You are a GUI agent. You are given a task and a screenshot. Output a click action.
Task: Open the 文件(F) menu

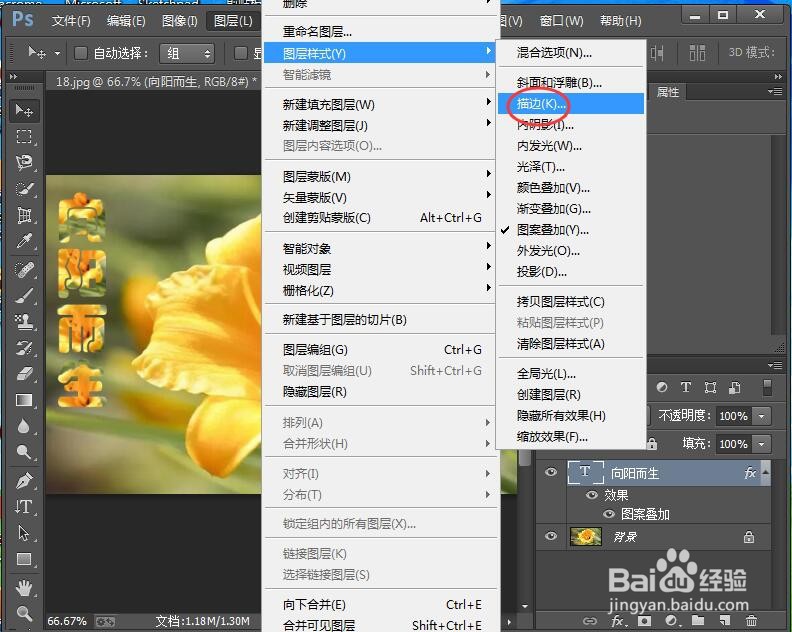click(x=71, y=21)
